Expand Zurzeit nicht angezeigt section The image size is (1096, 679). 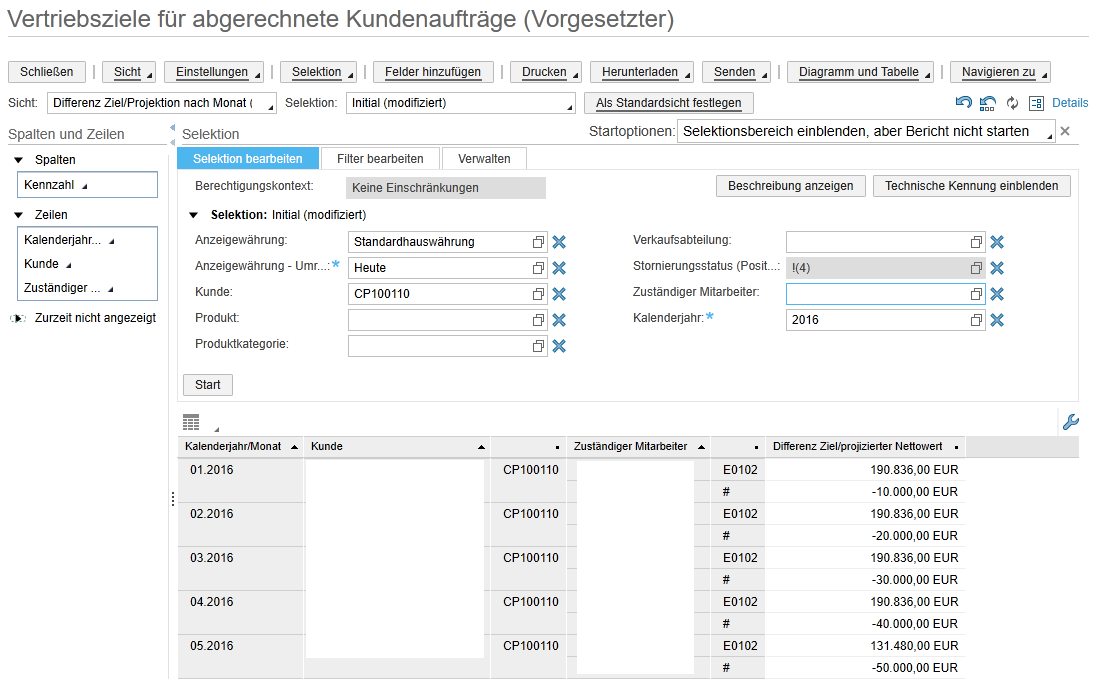coord(17,319)
